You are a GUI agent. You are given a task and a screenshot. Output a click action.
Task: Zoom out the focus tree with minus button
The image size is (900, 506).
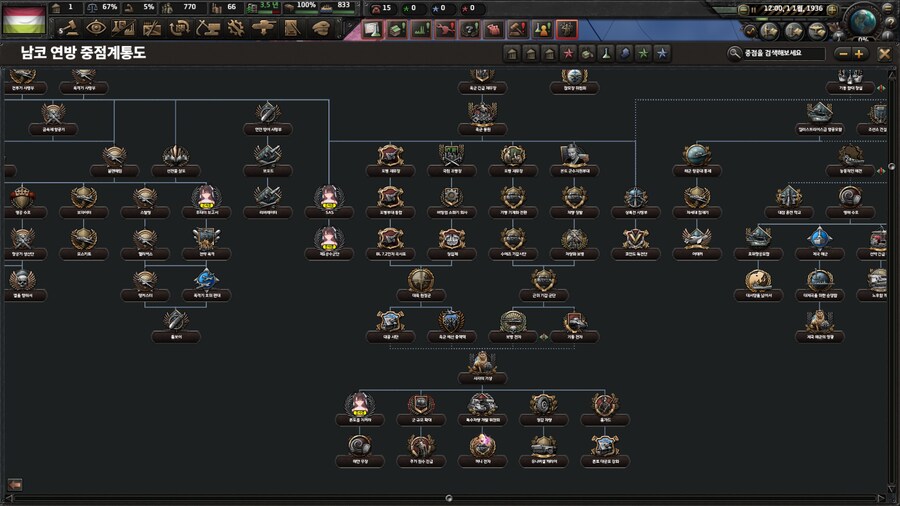pos(843,53)
